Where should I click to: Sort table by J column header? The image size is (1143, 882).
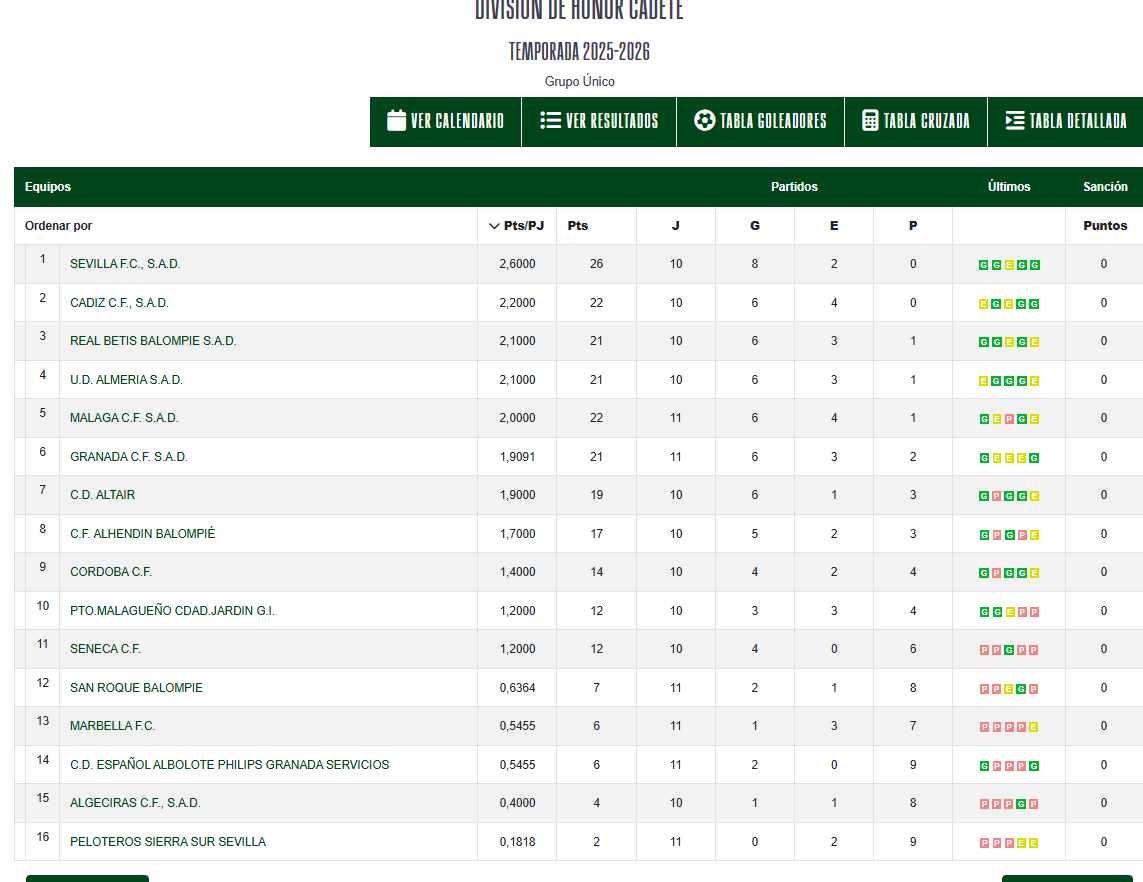click(x=676, y=226)
